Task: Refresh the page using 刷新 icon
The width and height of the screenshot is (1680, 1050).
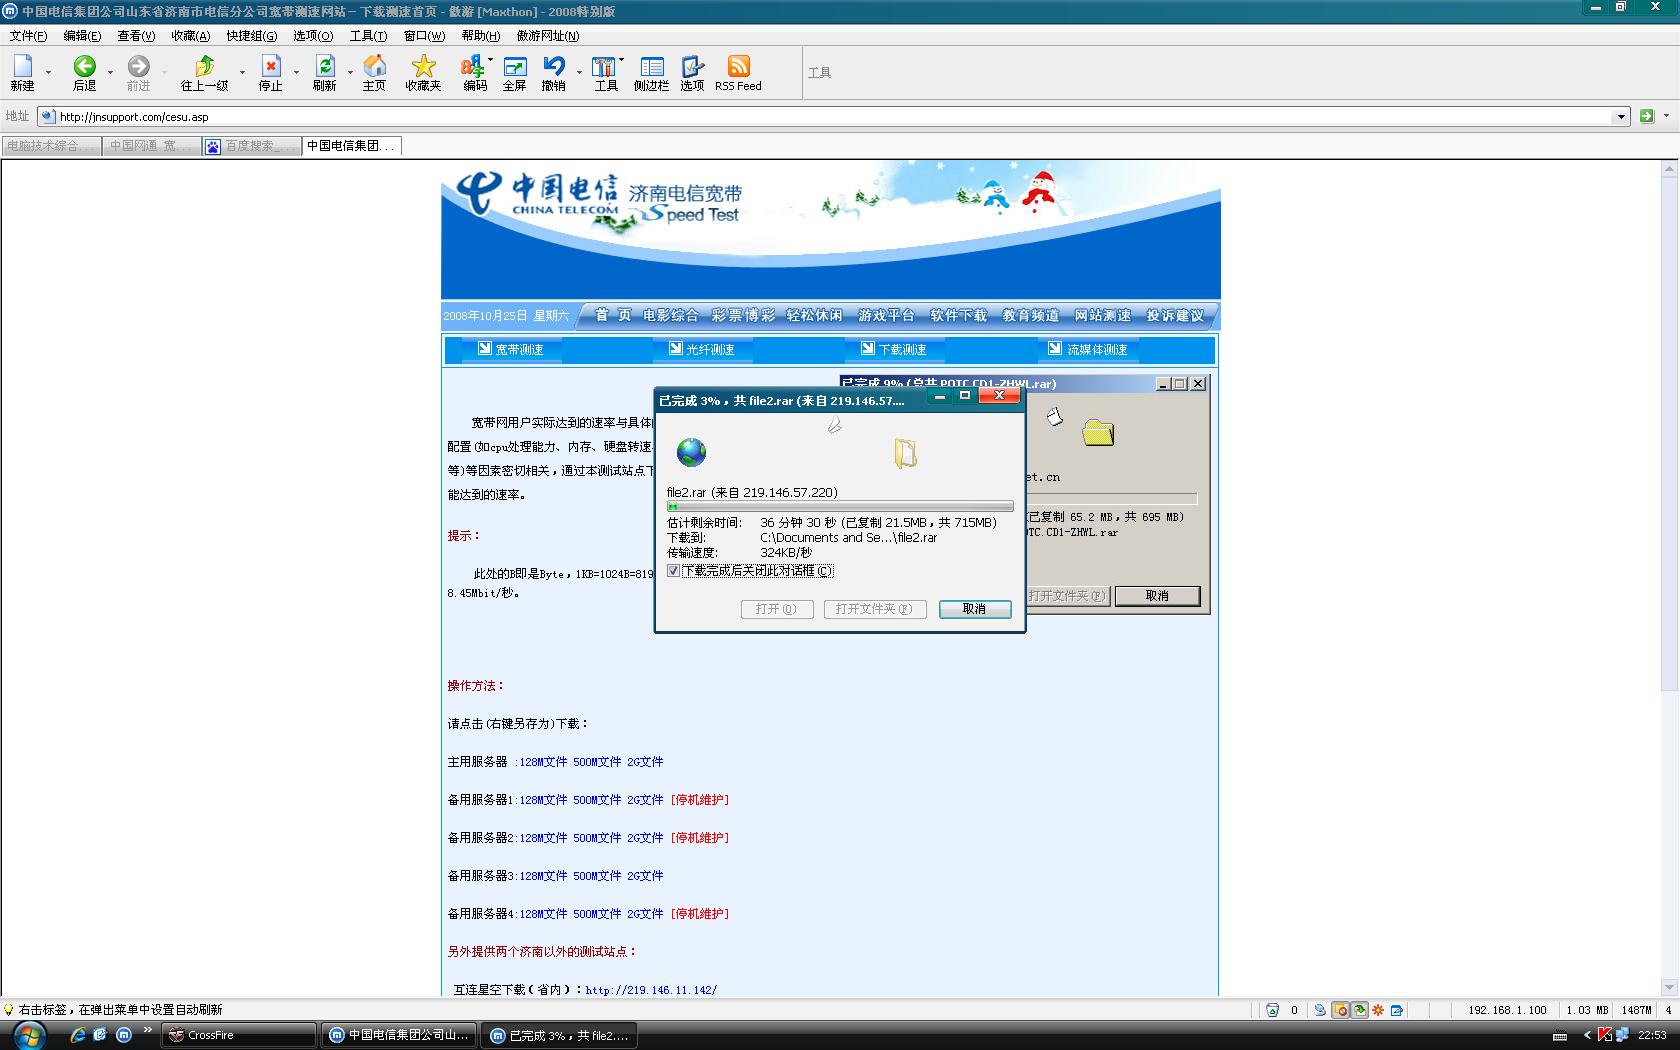Action: point(325,72)
